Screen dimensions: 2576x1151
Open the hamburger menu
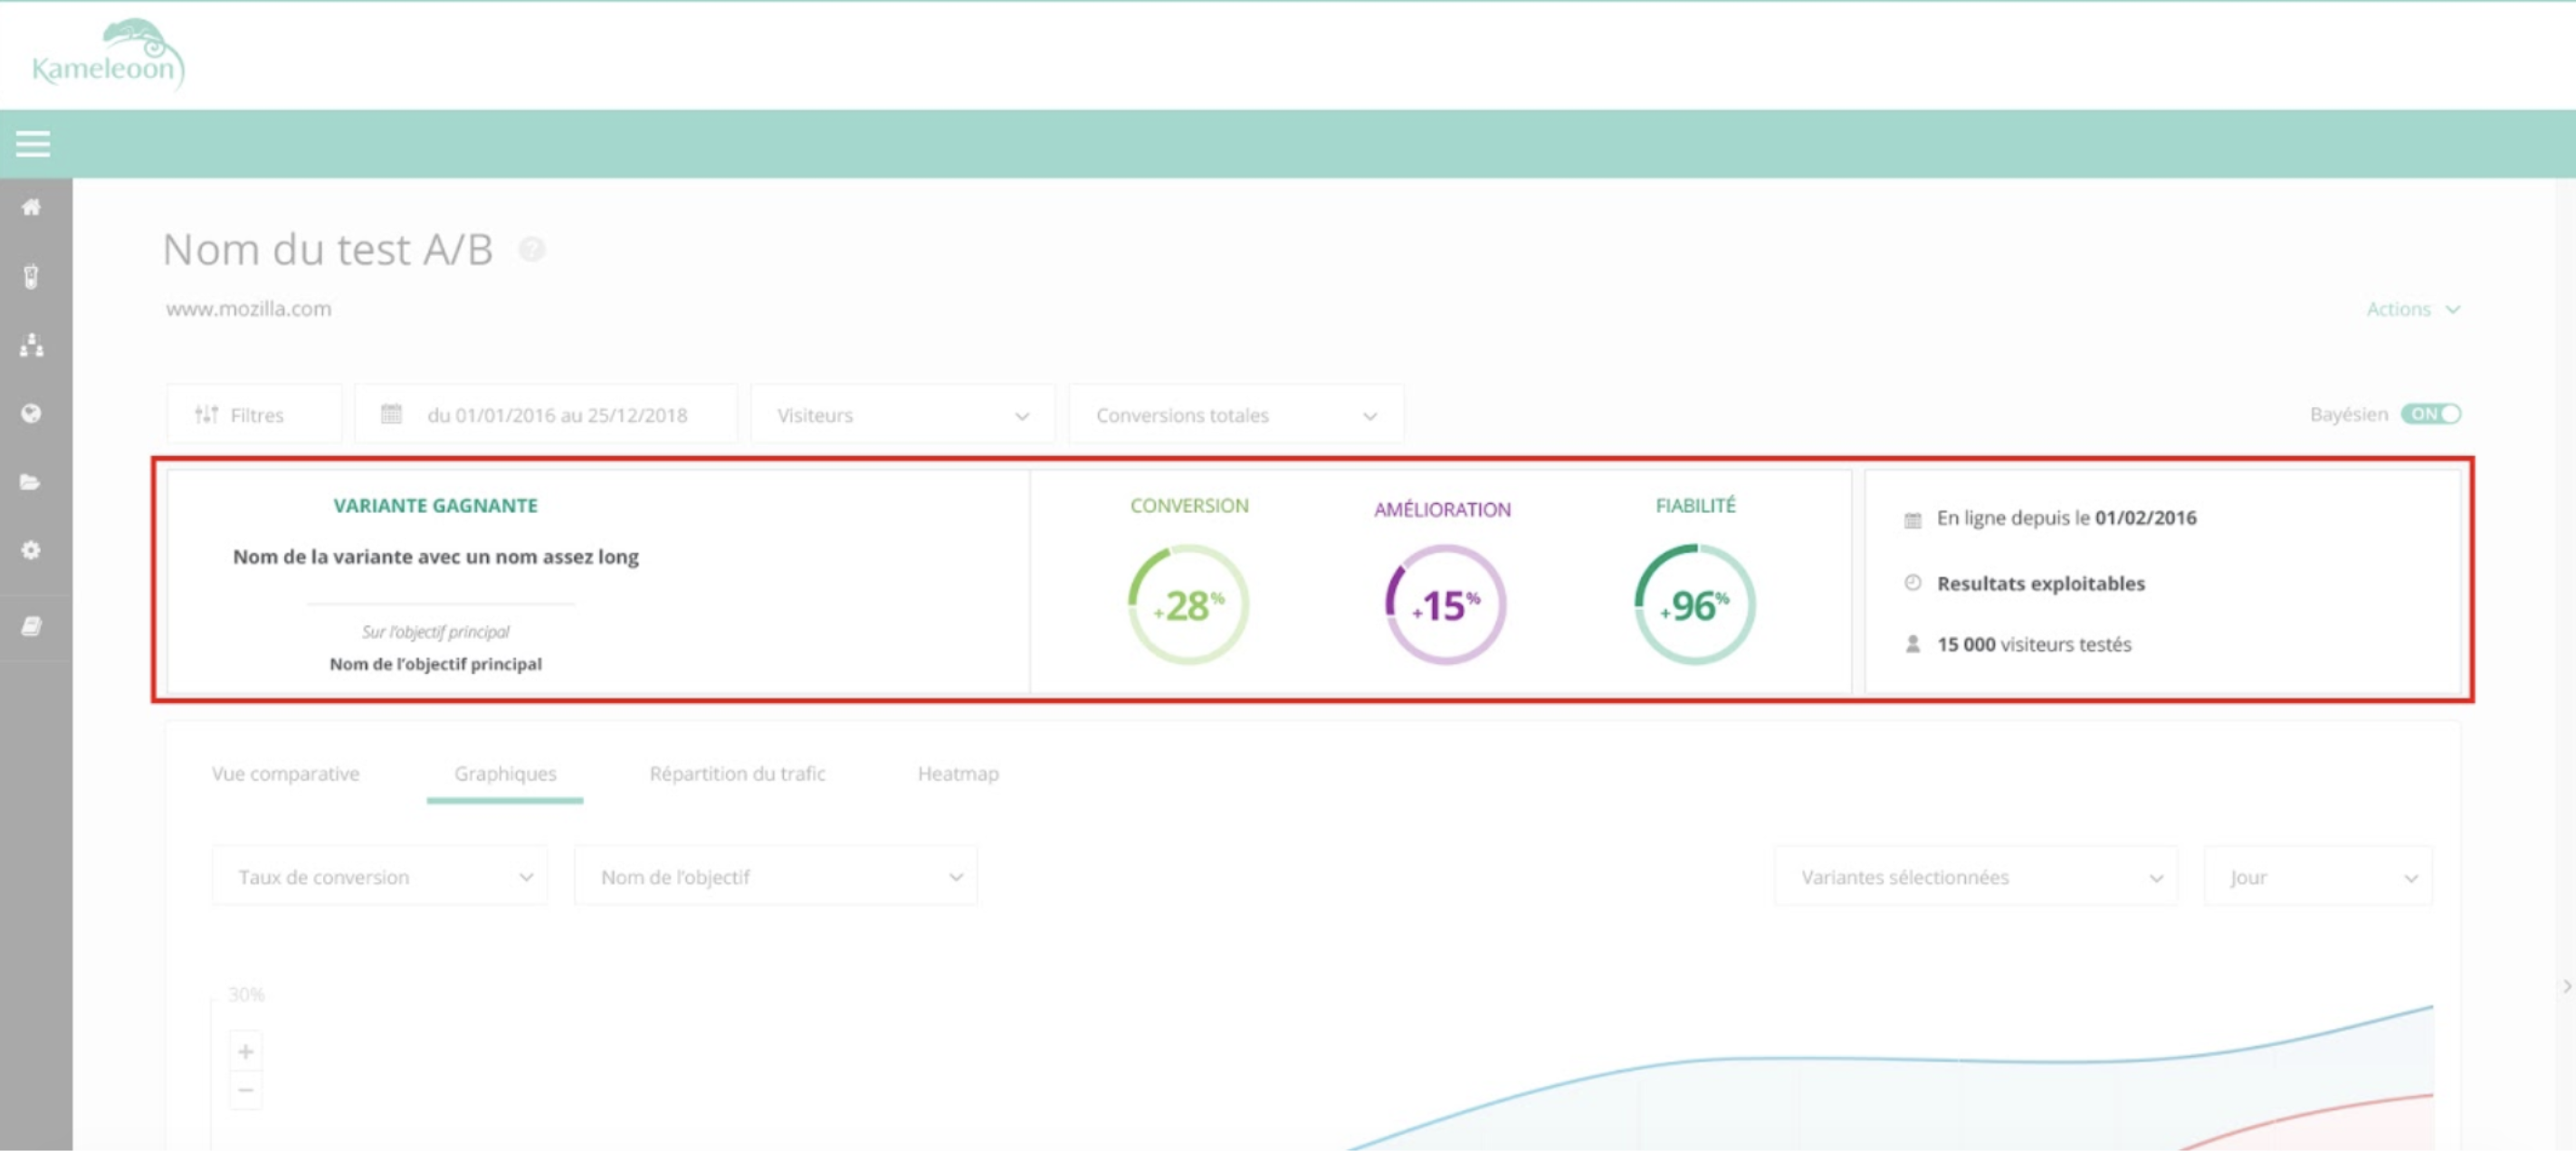click(33, 144)
